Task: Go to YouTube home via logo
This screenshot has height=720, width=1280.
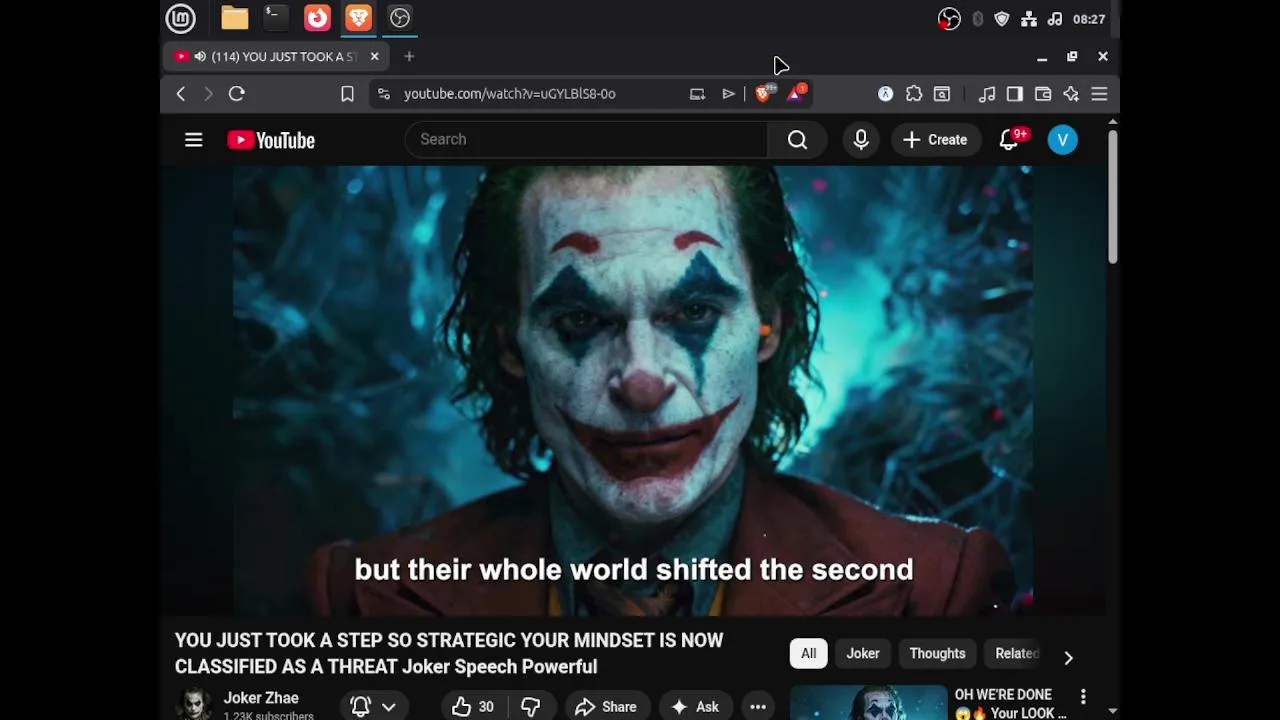Action: (271, 140)
